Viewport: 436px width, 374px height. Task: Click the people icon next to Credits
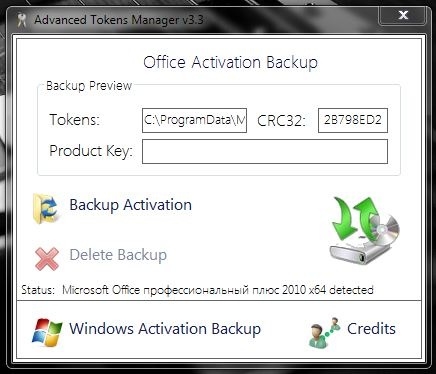pyautogui.click(x=325, y=332)
